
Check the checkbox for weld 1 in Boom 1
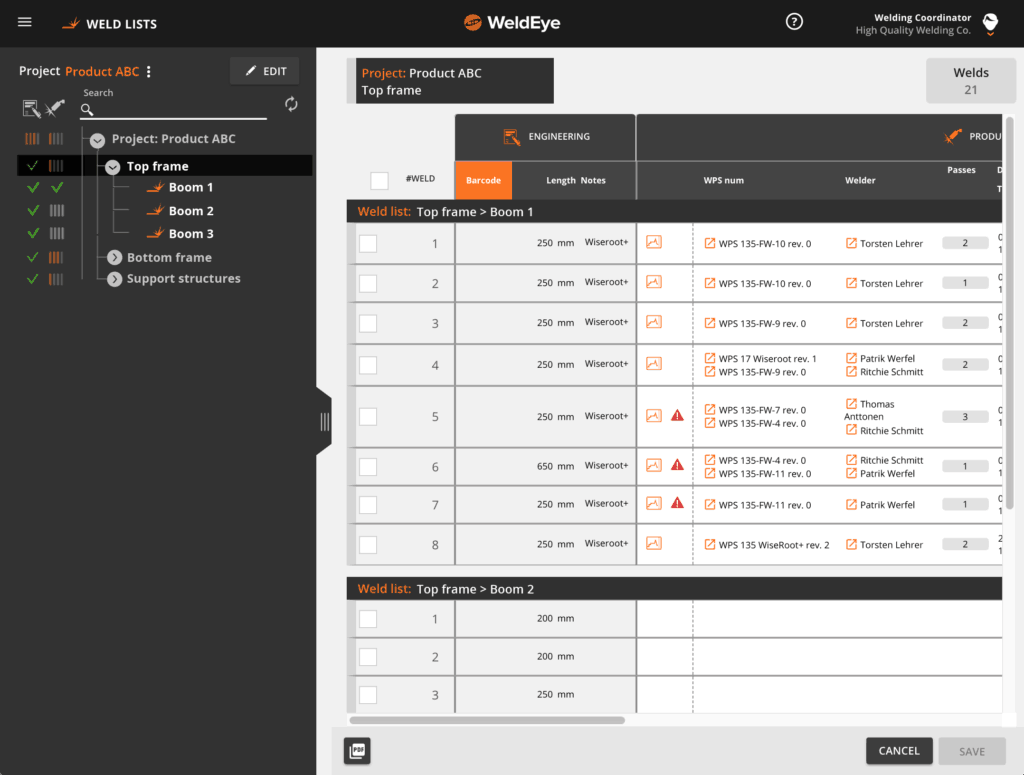click(367, 242)
